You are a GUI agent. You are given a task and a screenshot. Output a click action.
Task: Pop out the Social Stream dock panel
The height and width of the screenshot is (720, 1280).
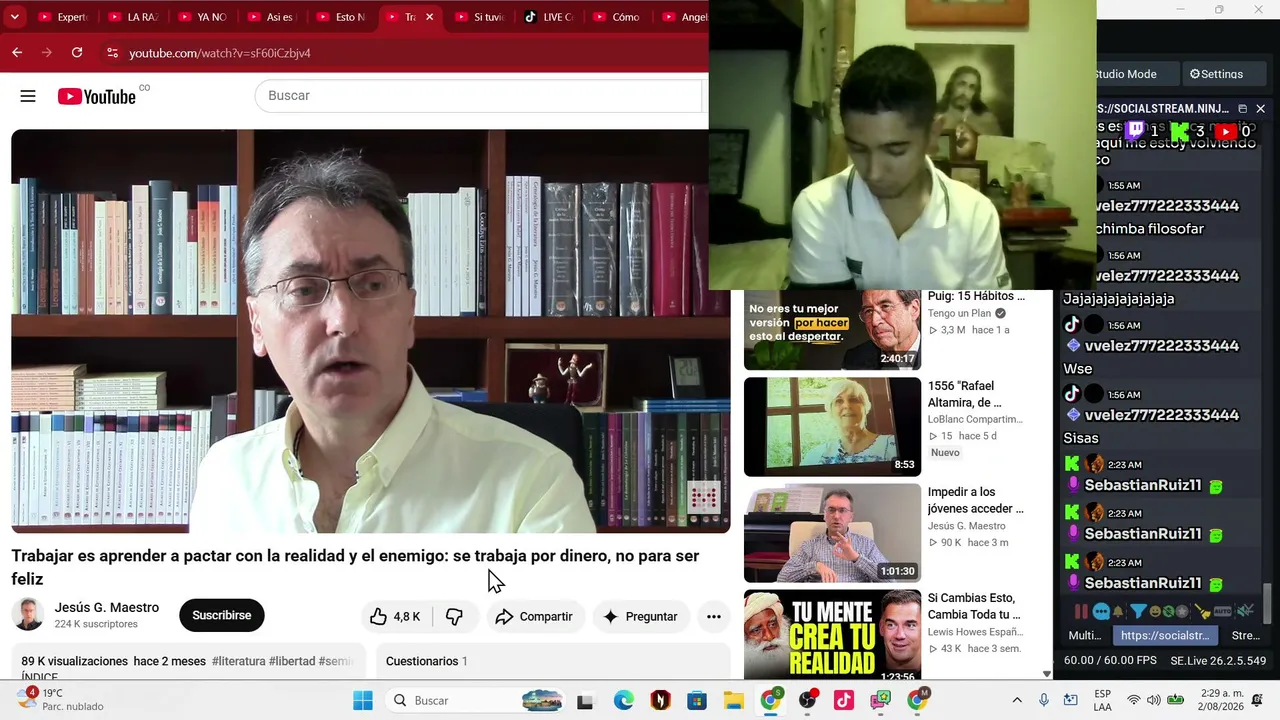(x=1242, y=108)
